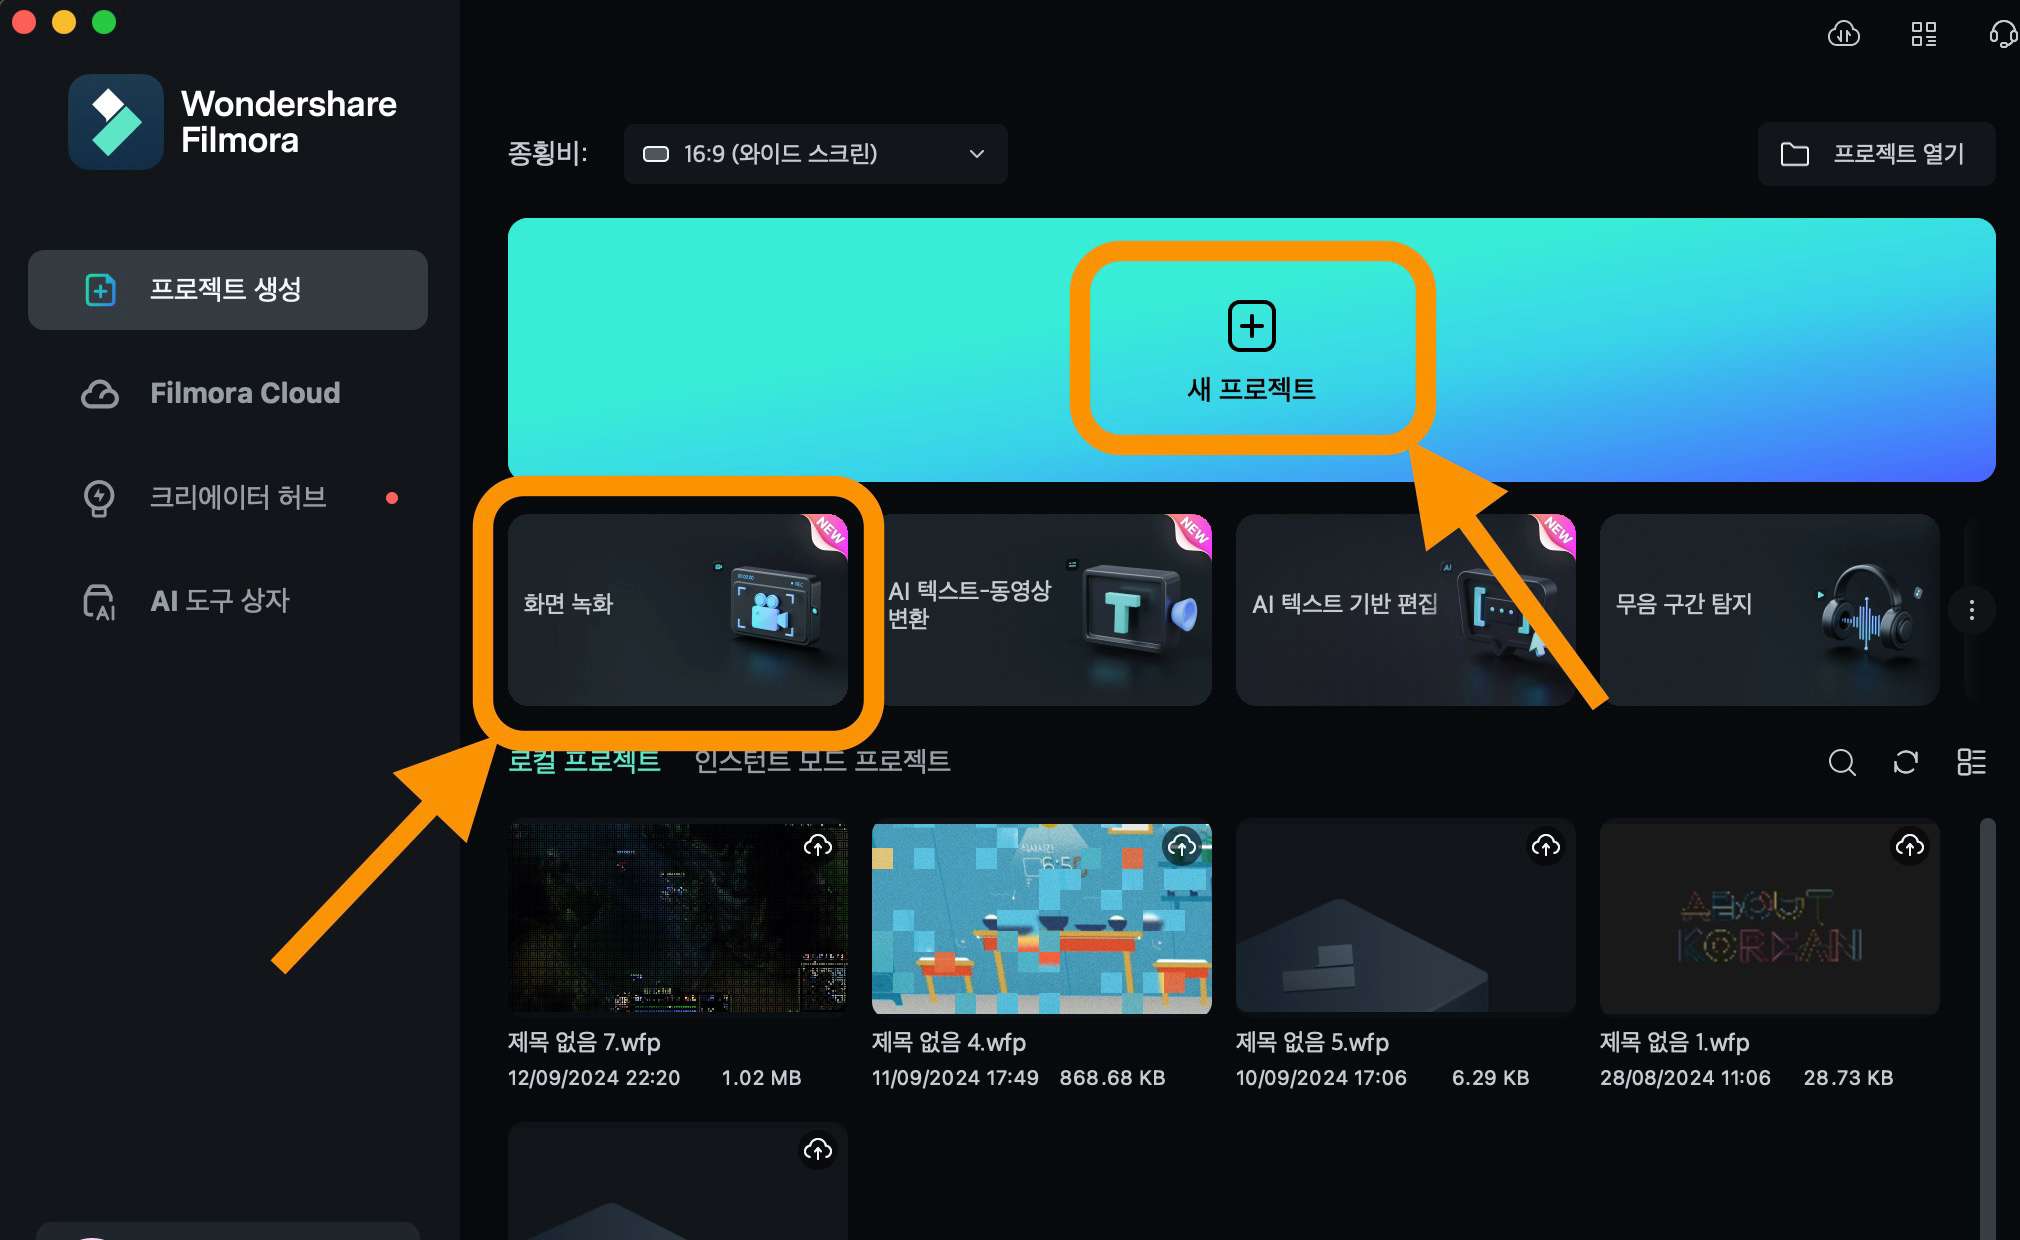Open the 제목 없음 1.wfp project thumbnail
The height and width of the screenshot is (1240, 2020).
pos(1770,918)
